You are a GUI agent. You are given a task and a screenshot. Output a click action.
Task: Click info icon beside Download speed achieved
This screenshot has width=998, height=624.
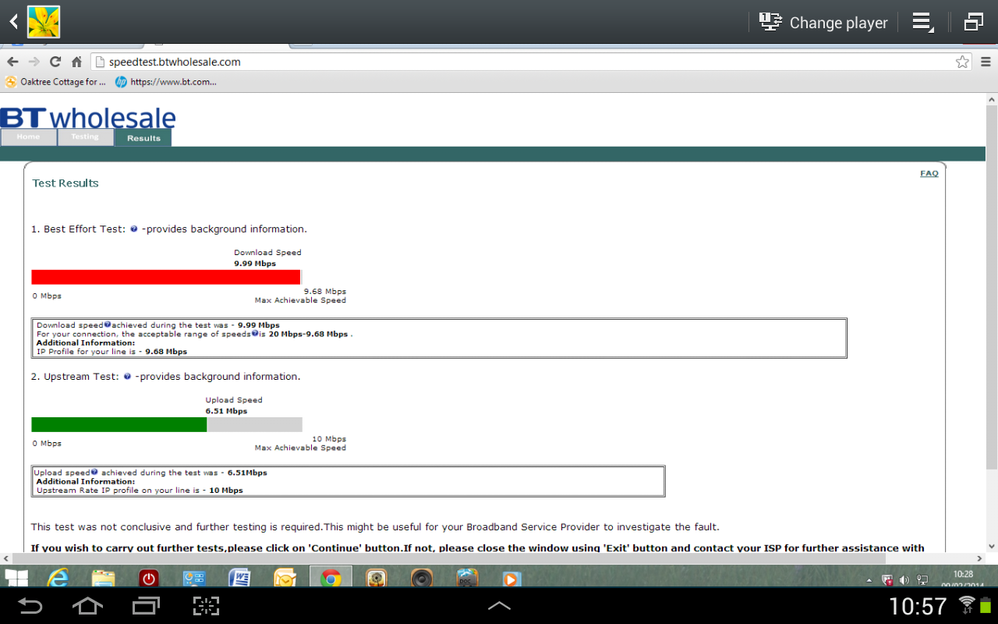(108, 324)
